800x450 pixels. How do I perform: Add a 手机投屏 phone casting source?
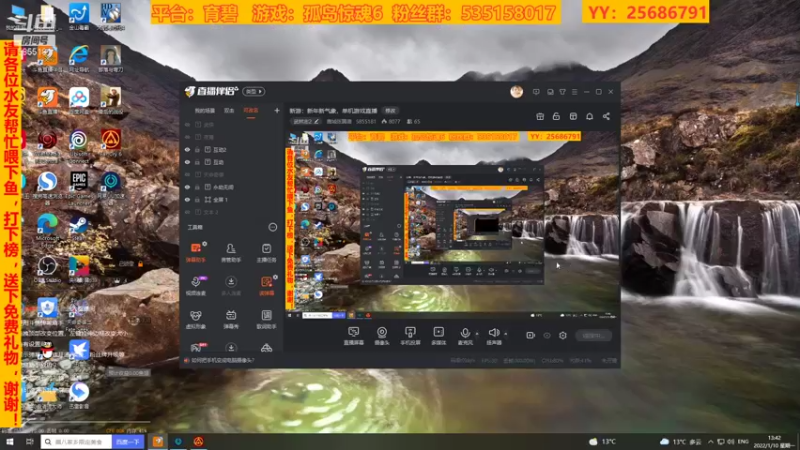(x=410, y=336)
